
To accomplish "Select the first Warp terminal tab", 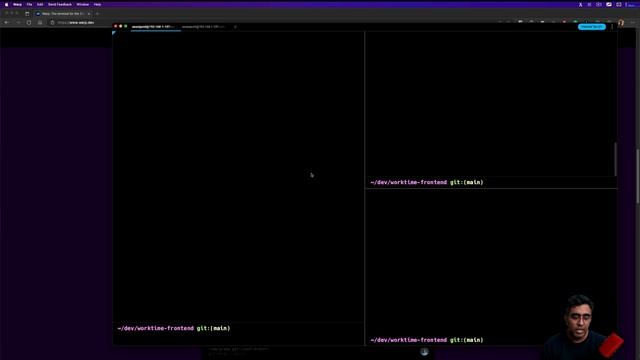I will (155, 27).
